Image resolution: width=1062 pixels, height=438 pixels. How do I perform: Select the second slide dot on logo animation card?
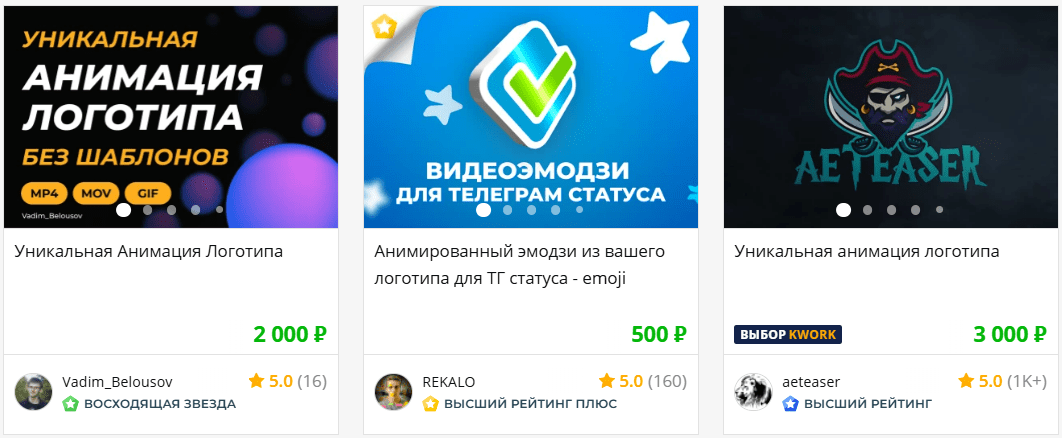tap(147, 210)
